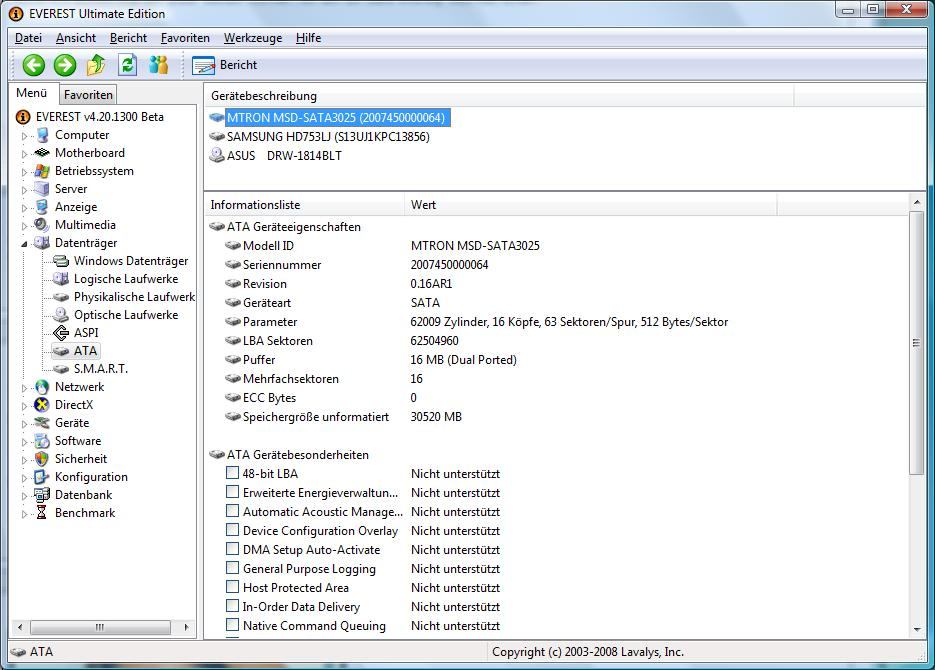
Task: Go up one level with folder-arrow icon
Action: tap(96, 65)
